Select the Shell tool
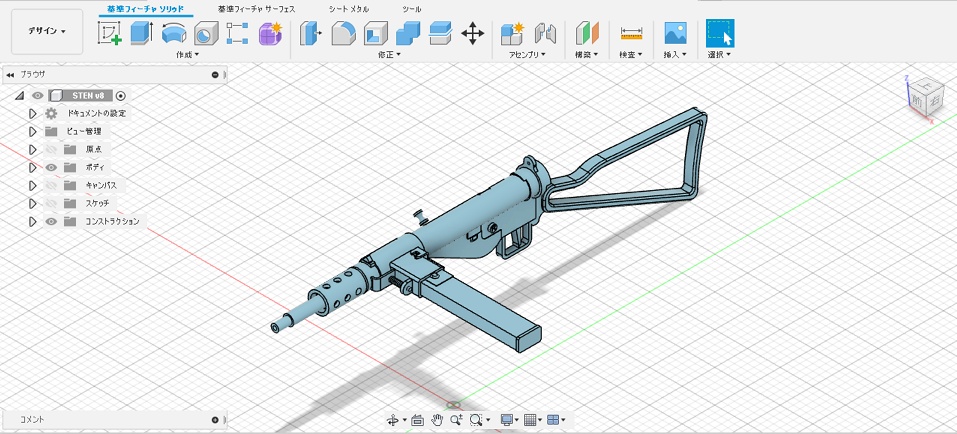Screen dimensions: 957x434 pos(375,33)
